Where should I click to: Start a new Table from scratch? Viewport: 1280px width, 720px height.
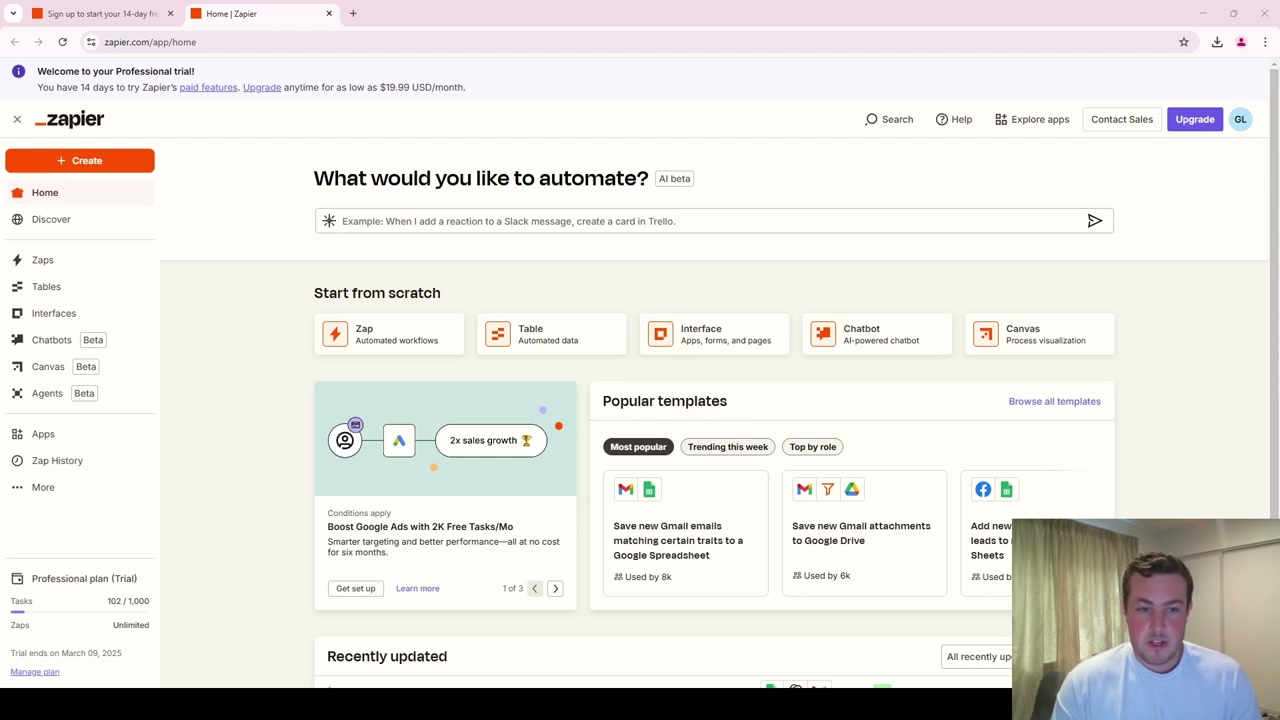(551, 334)
